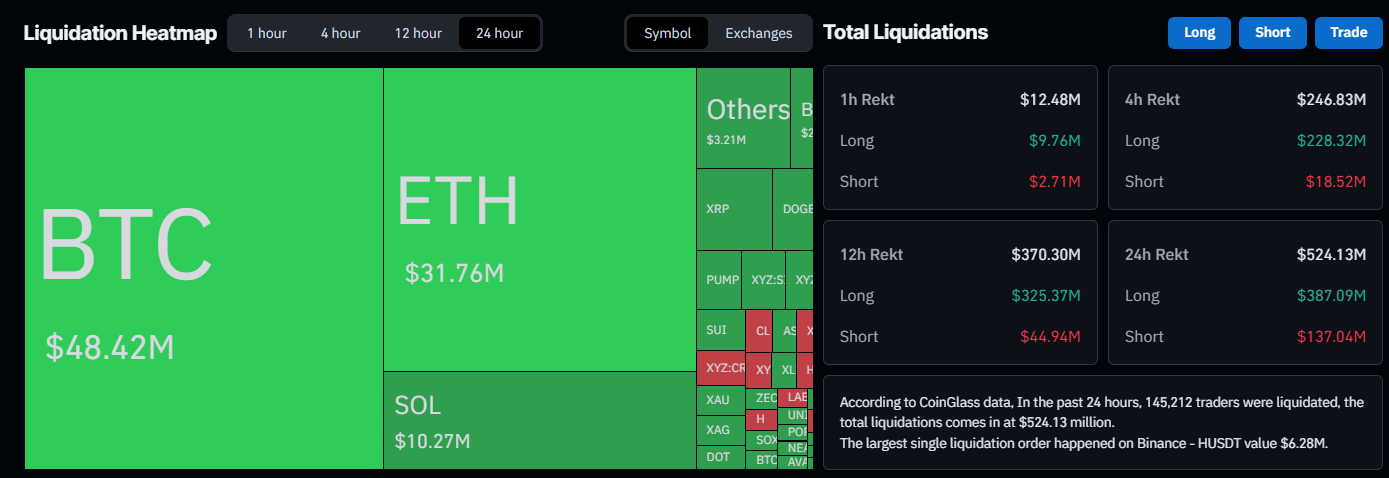
Task: Select the red LAB heatmap cell
Action: pyautogui.click(x=794, y=397)
